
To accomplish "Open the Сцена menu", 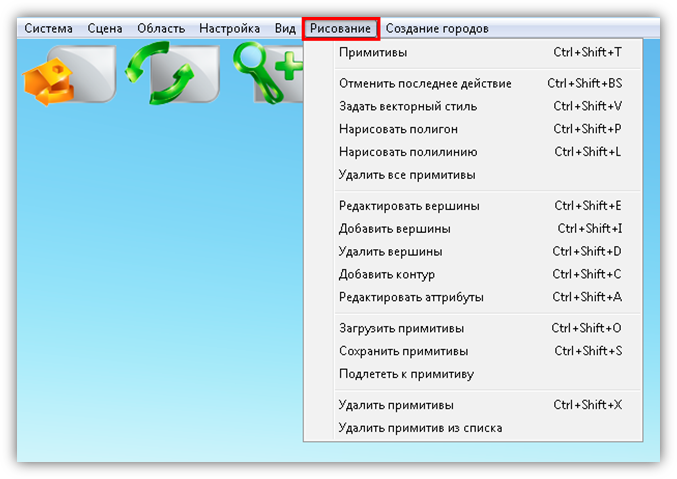I will tap(105, 29).
